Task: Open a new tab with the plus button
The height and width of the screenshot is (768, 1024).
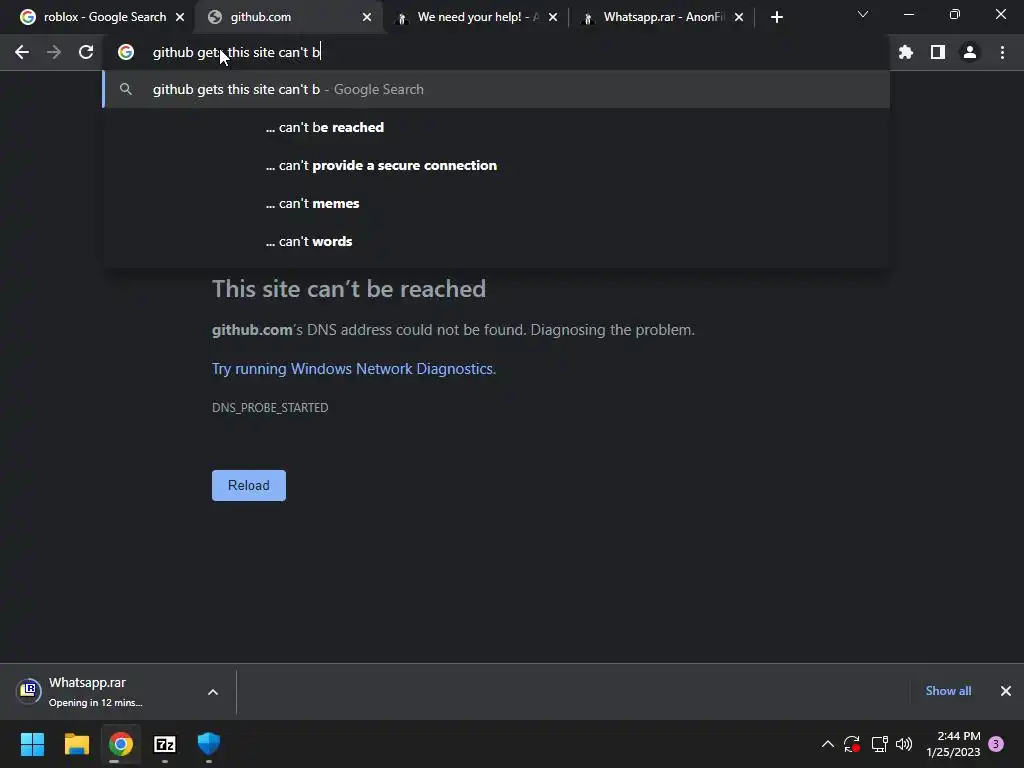Action: click(776, 17)
